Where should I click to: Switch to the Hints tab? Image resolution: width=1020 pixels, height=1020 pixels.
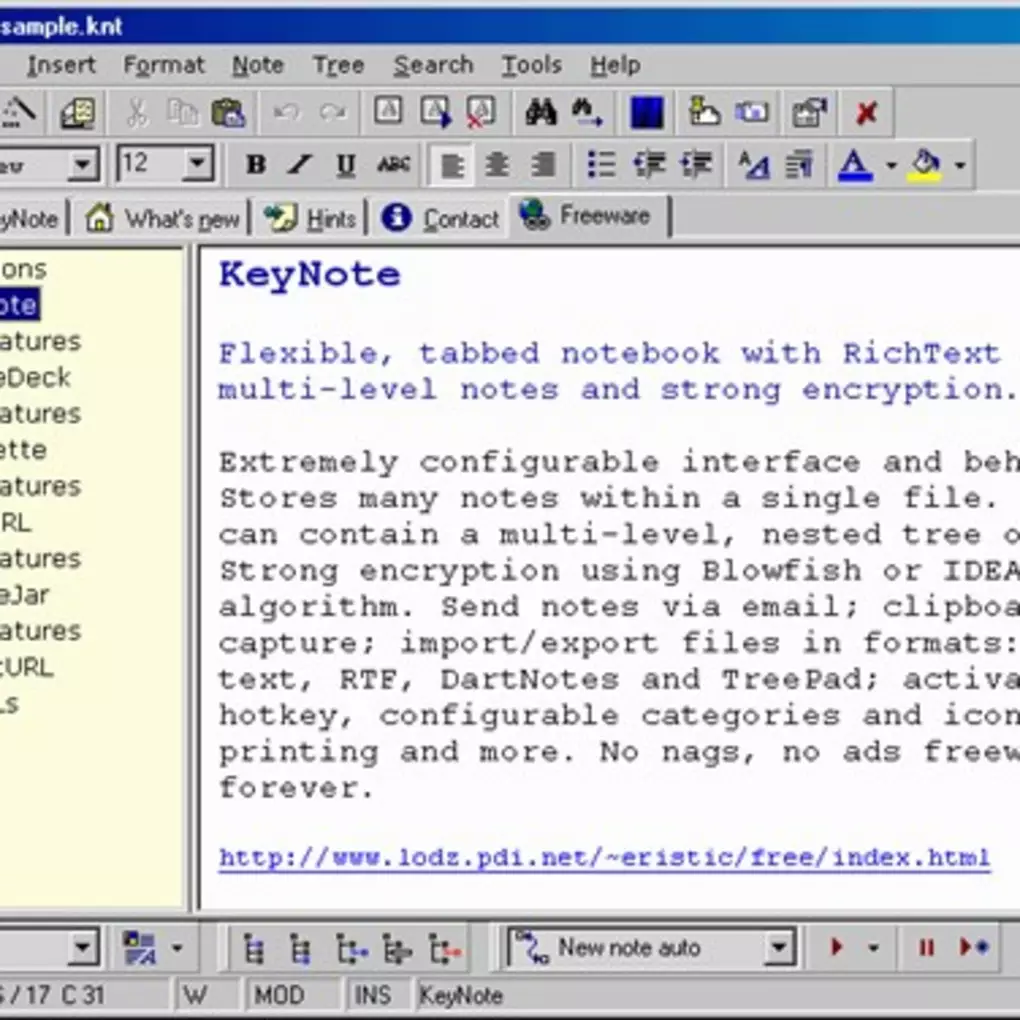(x=310, y=219)
